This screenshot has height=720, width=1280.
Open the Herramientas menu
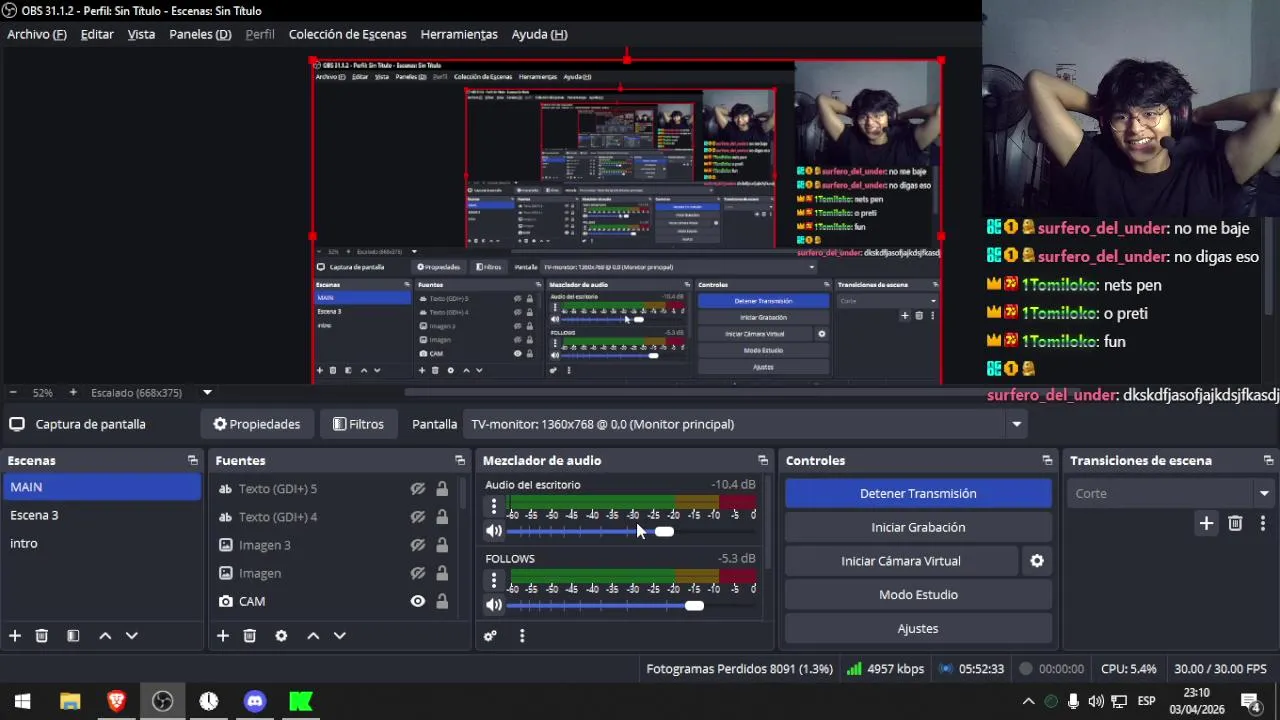pyautogui.click(x=459, y=34)
